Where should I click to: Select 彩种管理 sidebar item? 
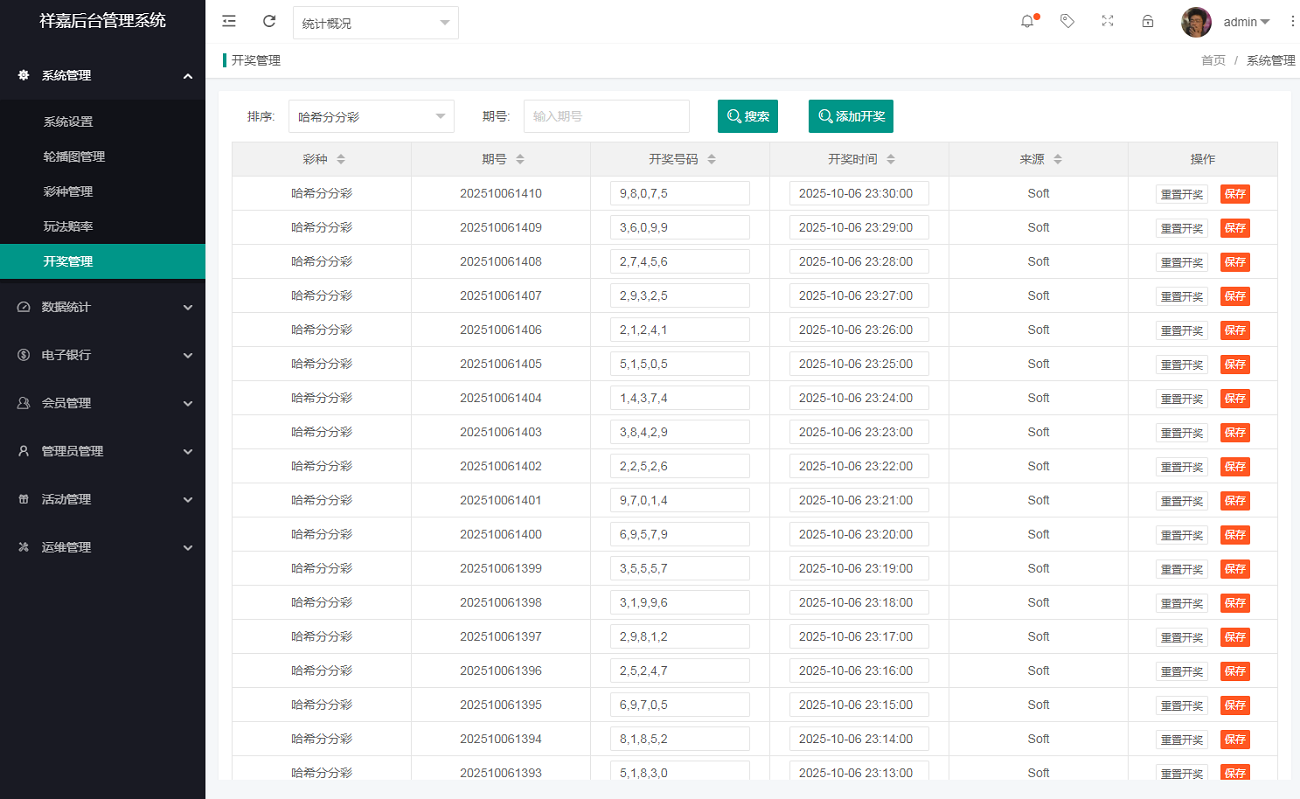point(68,192)
